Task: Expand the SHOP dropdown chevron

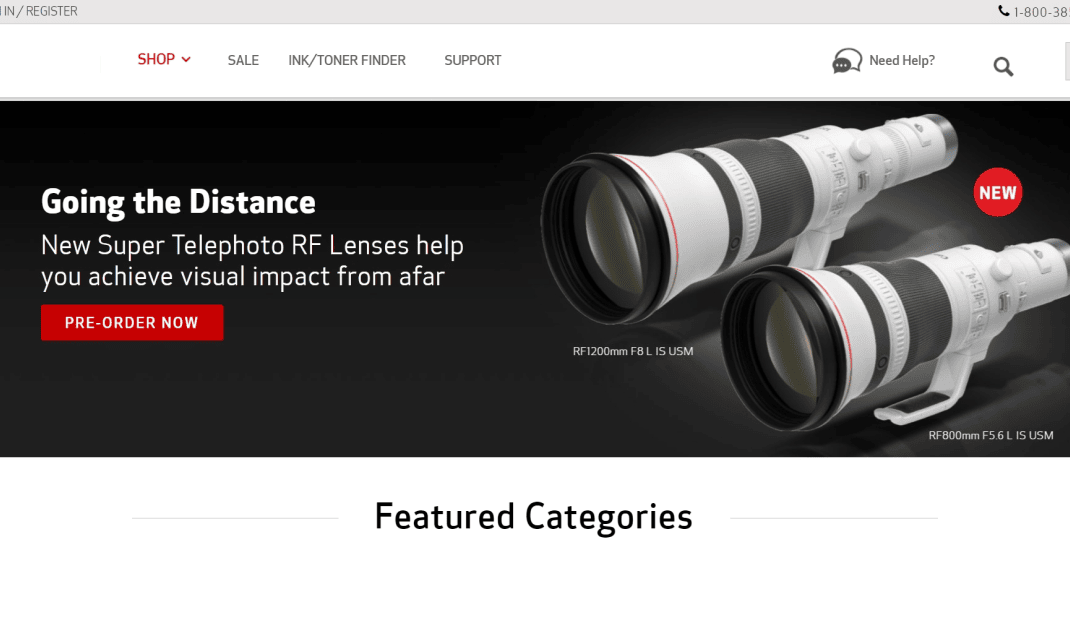Action: [186, 60]
